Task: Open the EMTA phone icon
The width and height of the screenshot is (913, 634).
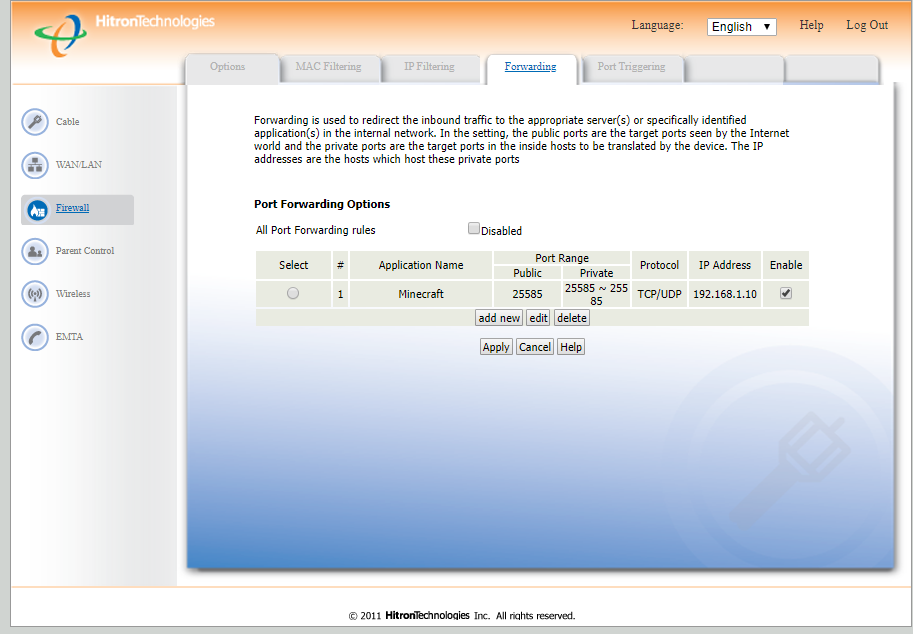Action: 35,337
